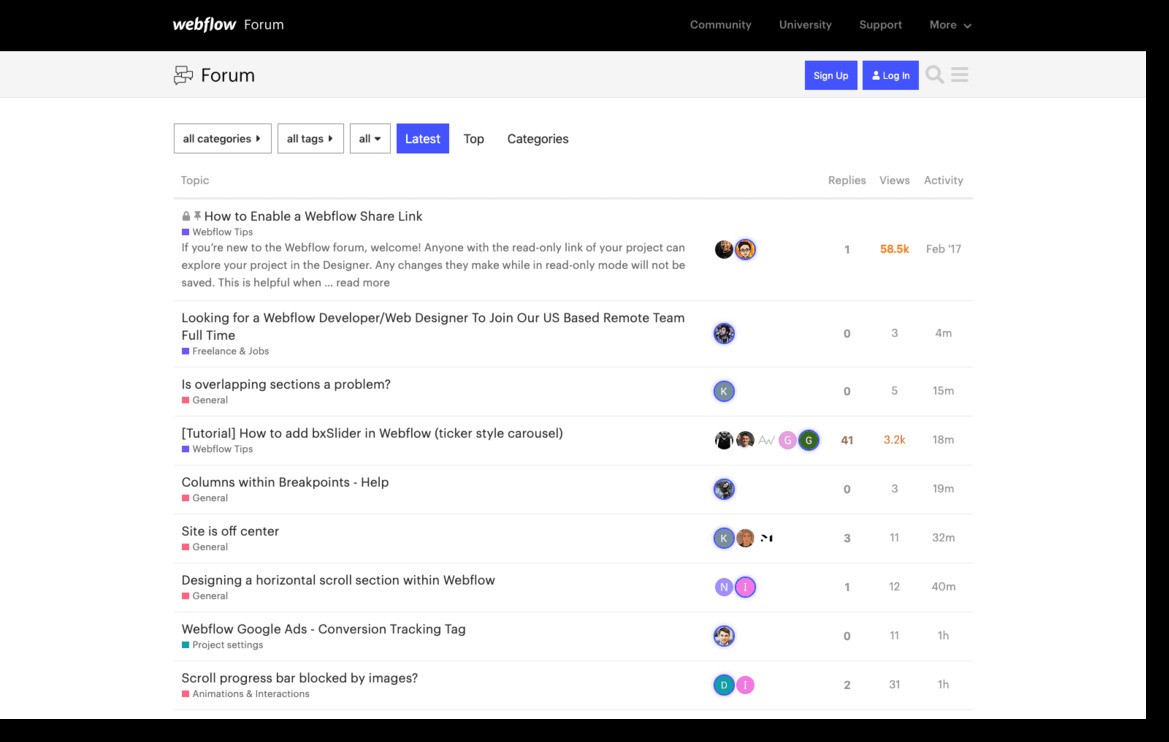This screenshot has width=1169, height=742.
Task: Click the Sign Up button
Action: tap(831, 75)
